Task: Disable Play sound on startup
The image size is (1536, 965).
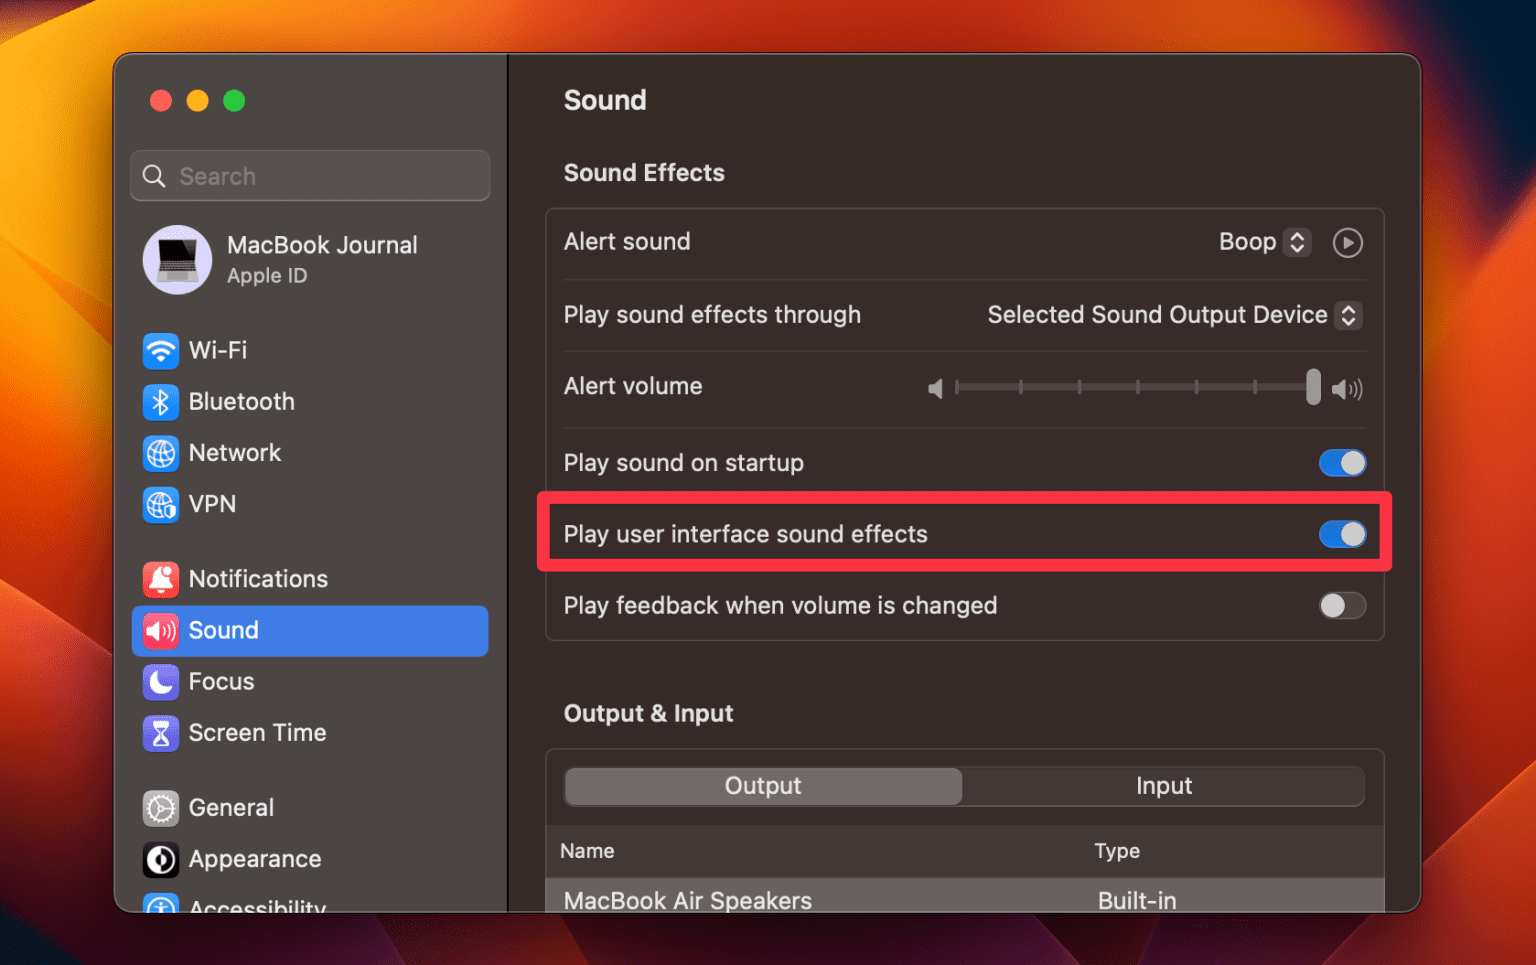Action: 1343,463
